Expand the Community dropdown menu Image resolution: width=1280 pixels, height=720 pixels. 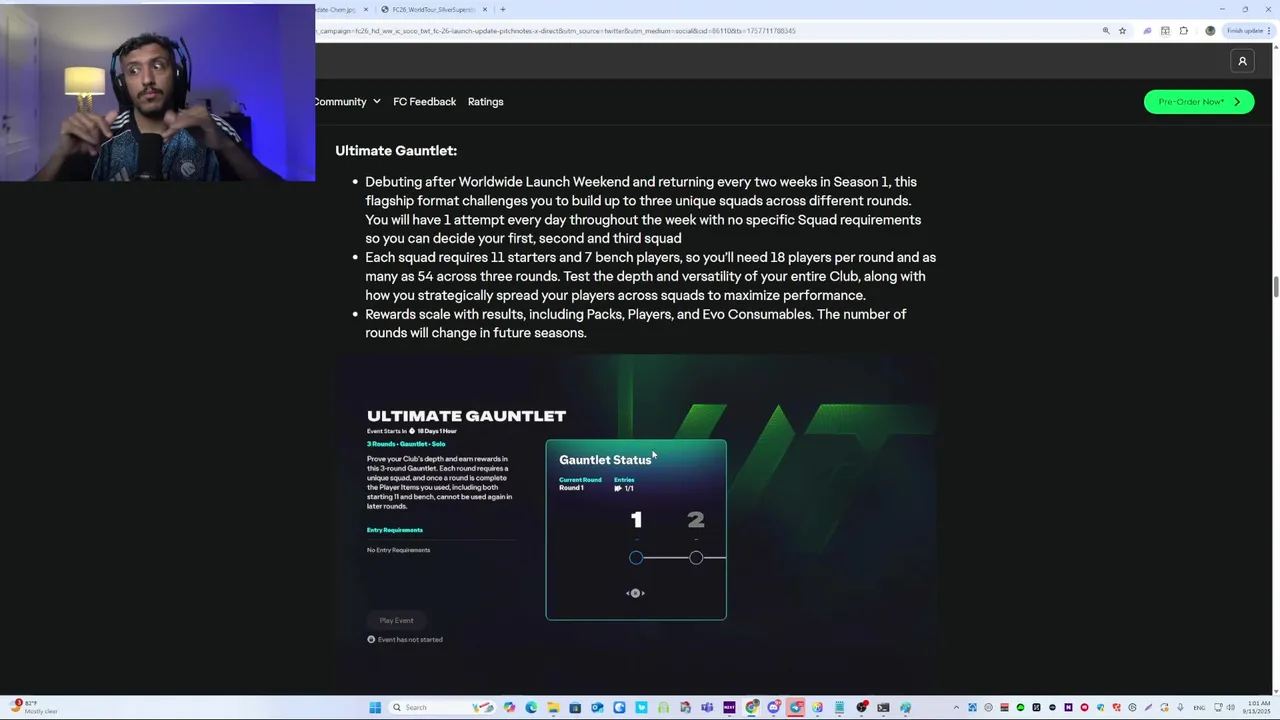point(347,101)
